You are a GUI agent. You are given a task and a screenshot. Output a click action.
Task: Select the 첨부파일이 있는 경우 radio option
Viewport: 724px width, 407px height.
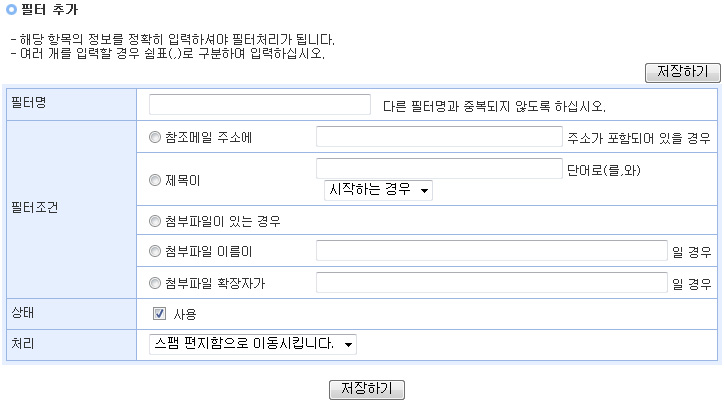coord(154,221)
